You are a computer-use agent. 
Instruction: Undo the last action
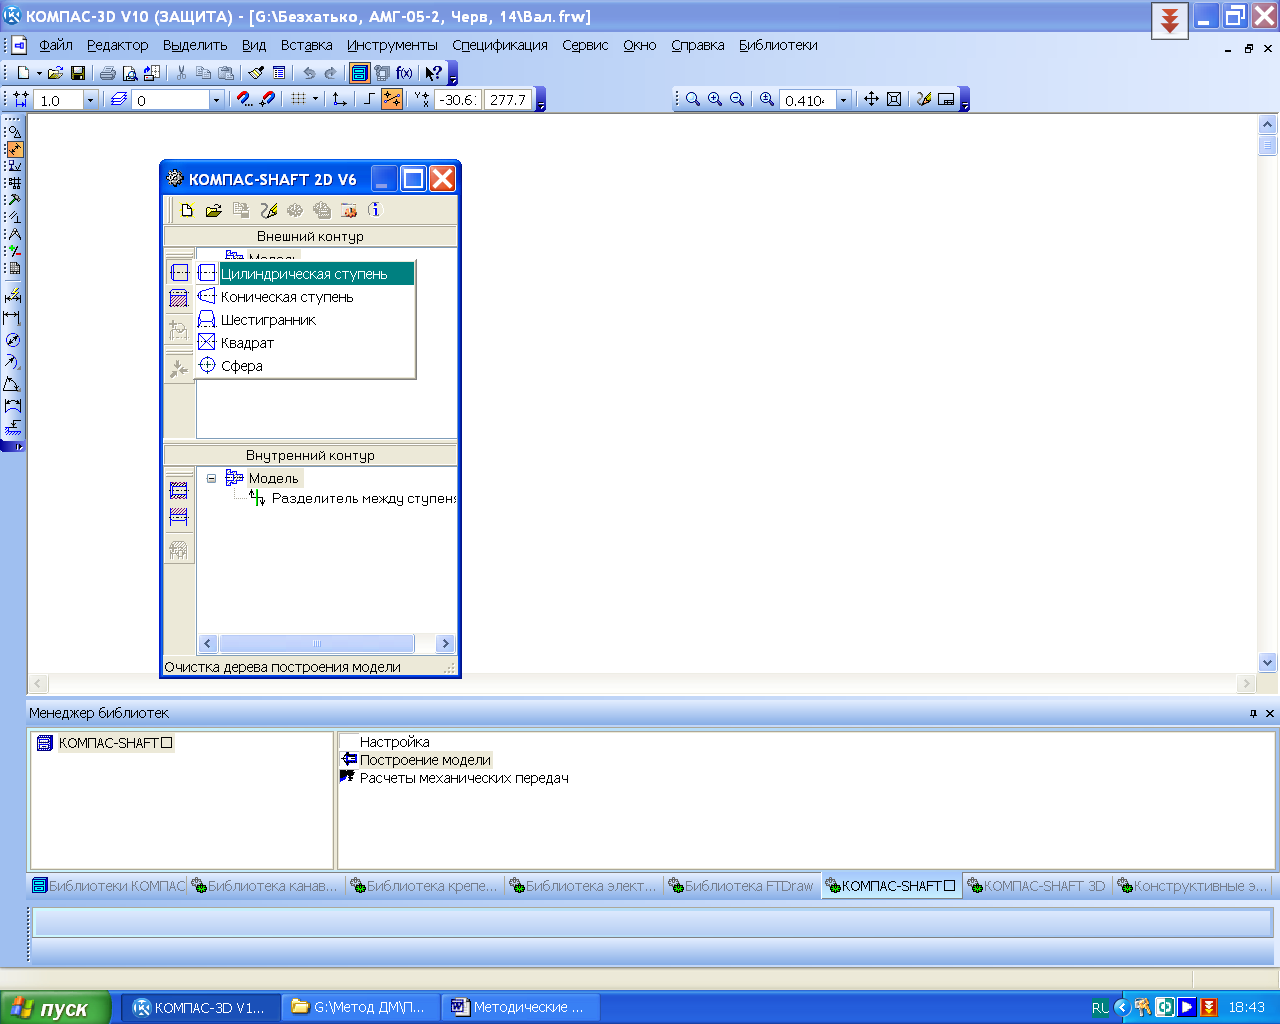pos(309,73)
